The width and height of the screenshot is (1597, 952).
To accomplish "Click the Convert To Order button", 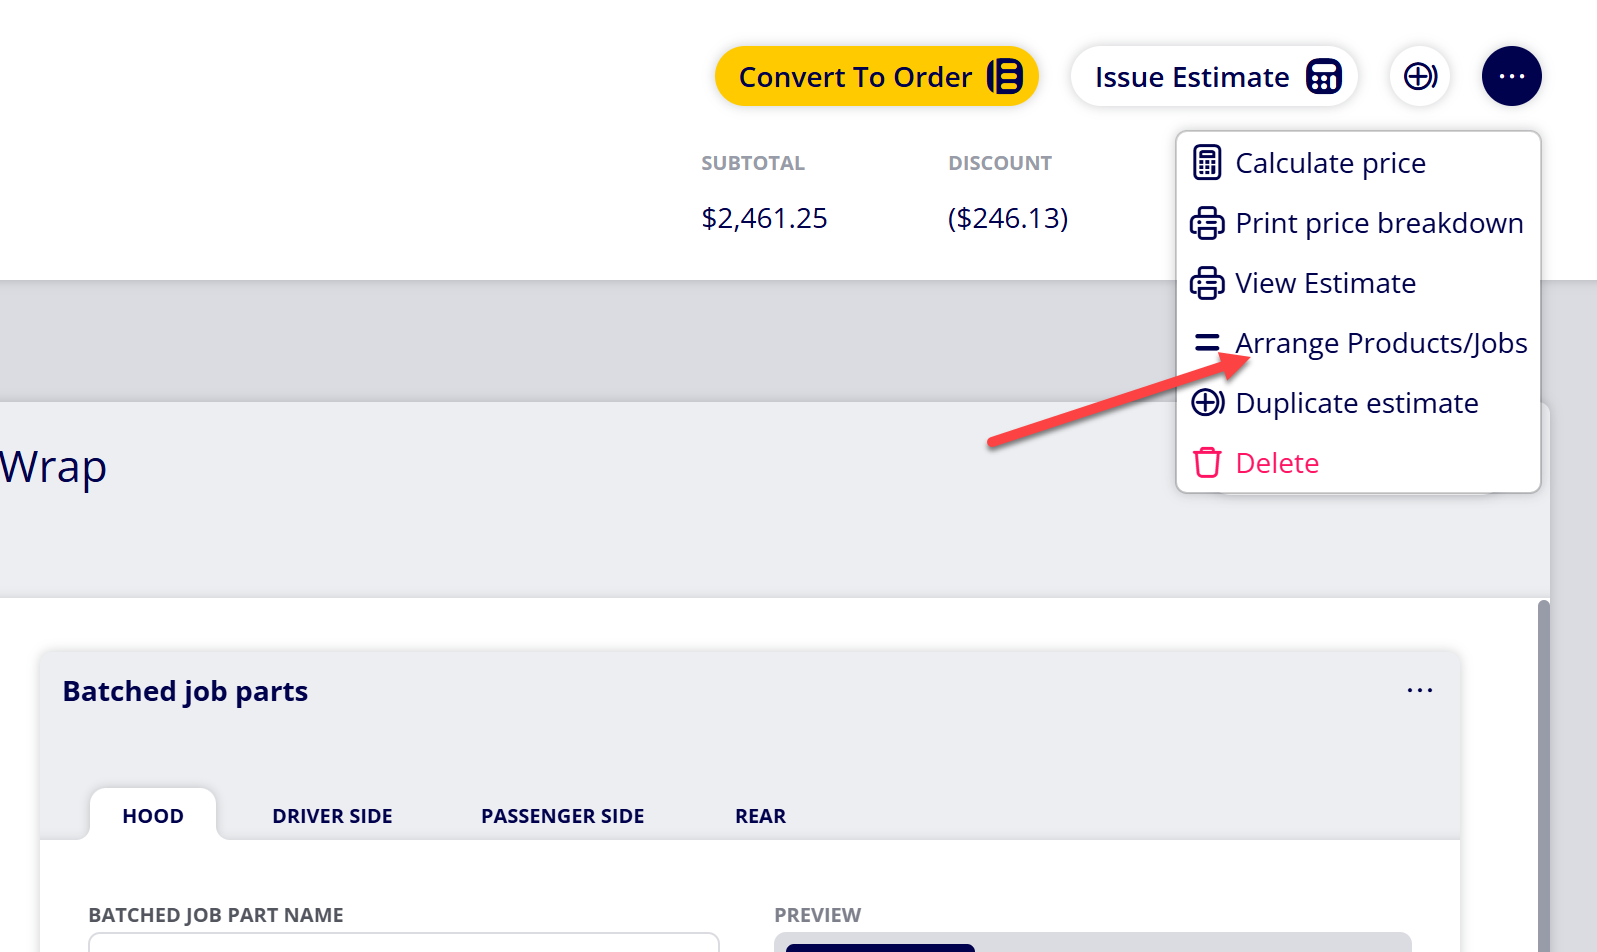I will click(876, 76).
